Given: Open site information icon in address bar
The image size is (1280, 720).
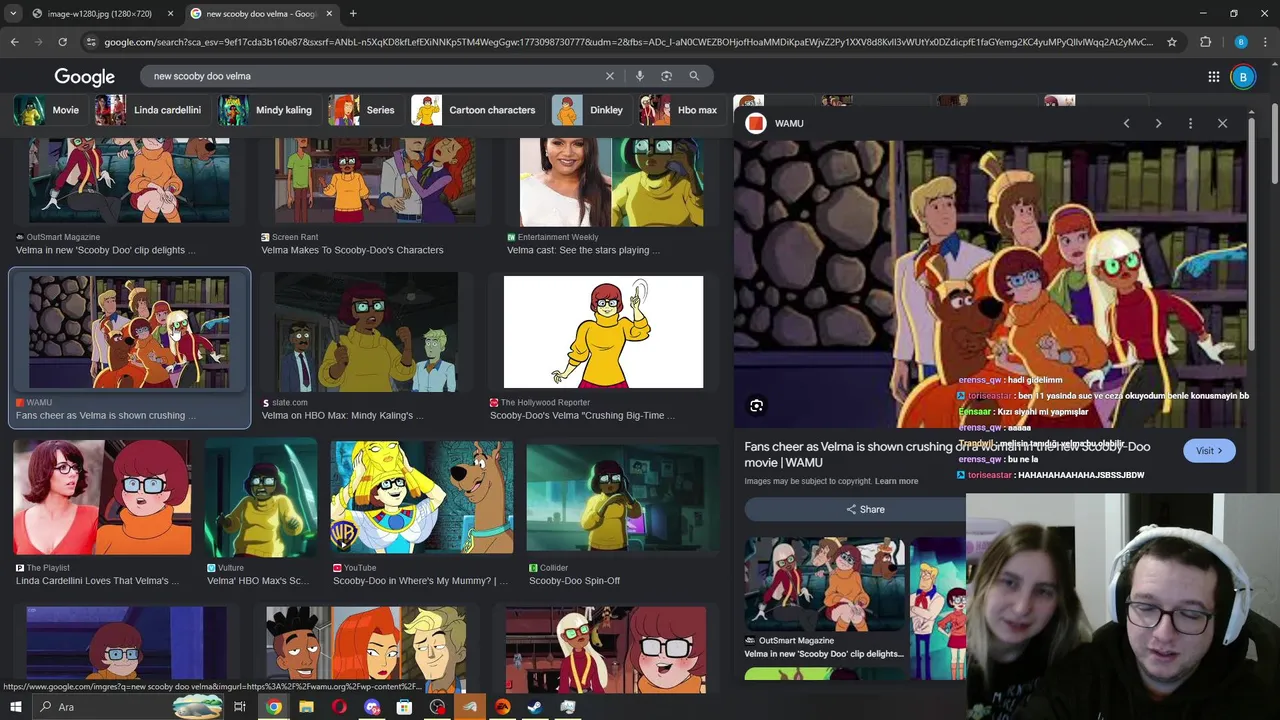Looking at the screenshot, I should coord(91,42).
